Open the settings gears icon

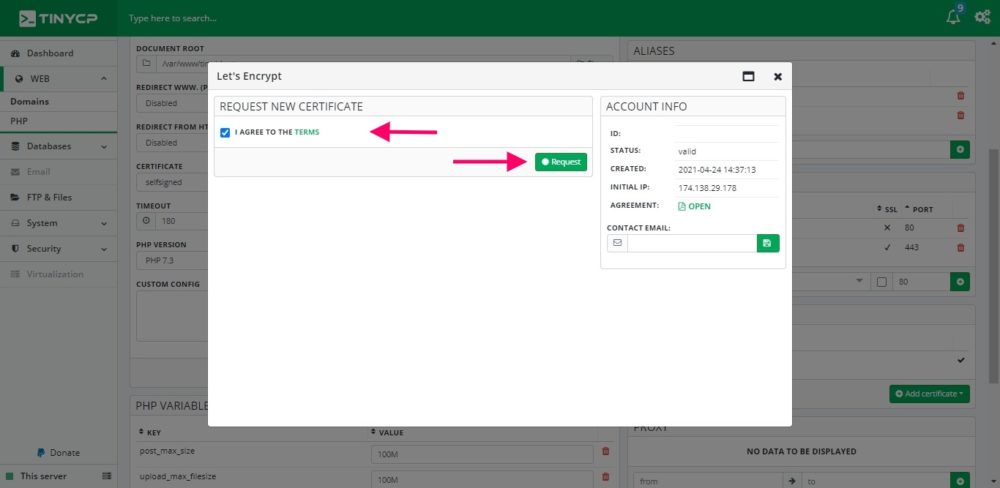tap(983, 17)
